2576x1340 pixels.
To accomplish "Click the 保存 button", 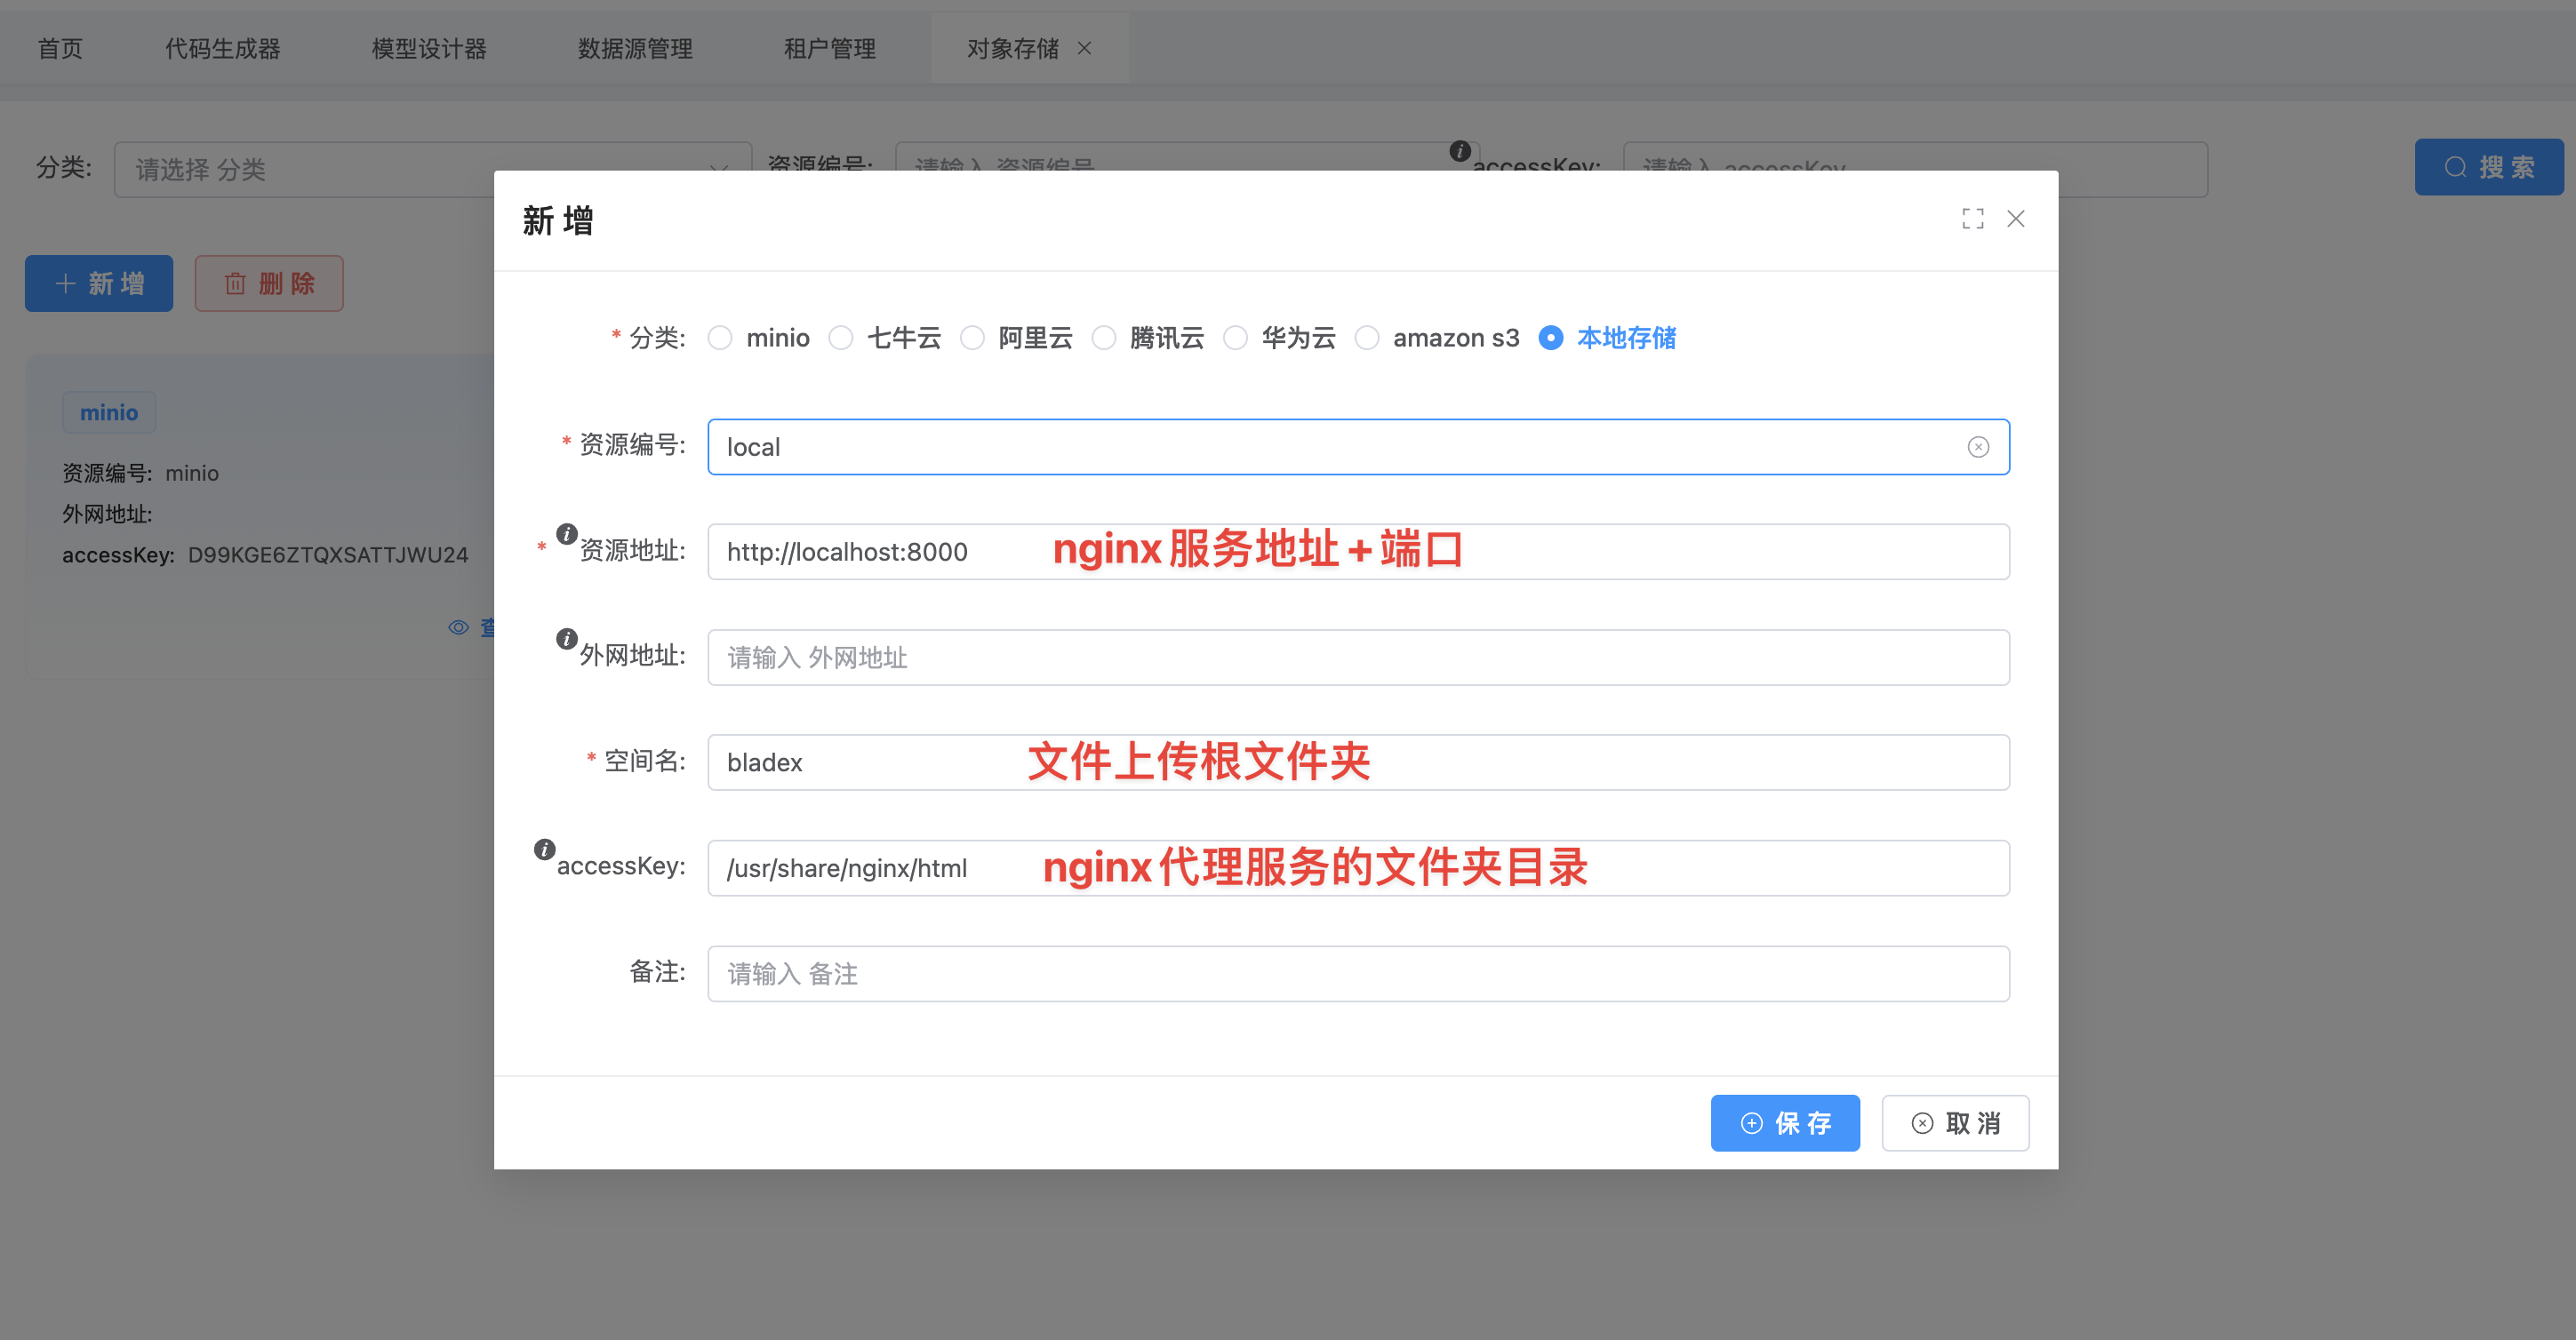I will click(x=1784, y=1123).
